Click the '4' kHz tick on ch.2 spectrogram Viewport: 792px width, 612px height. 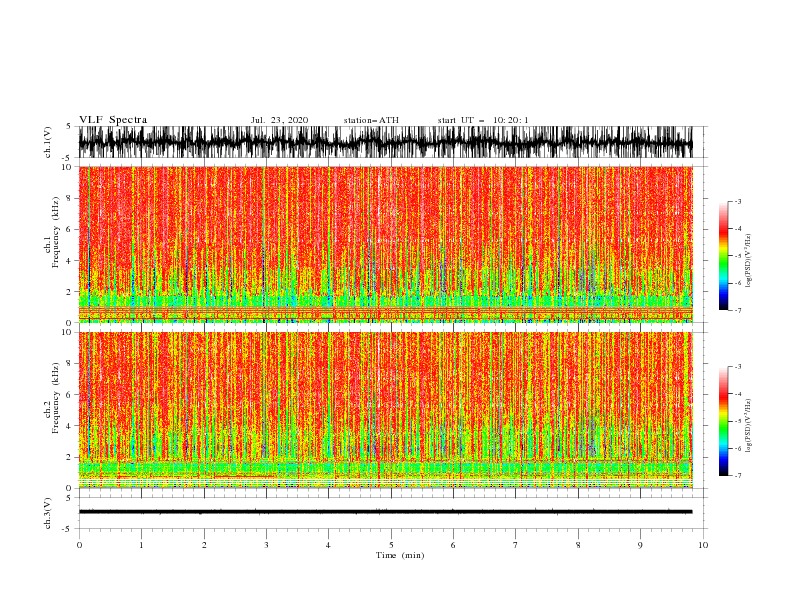click(70, 426)
